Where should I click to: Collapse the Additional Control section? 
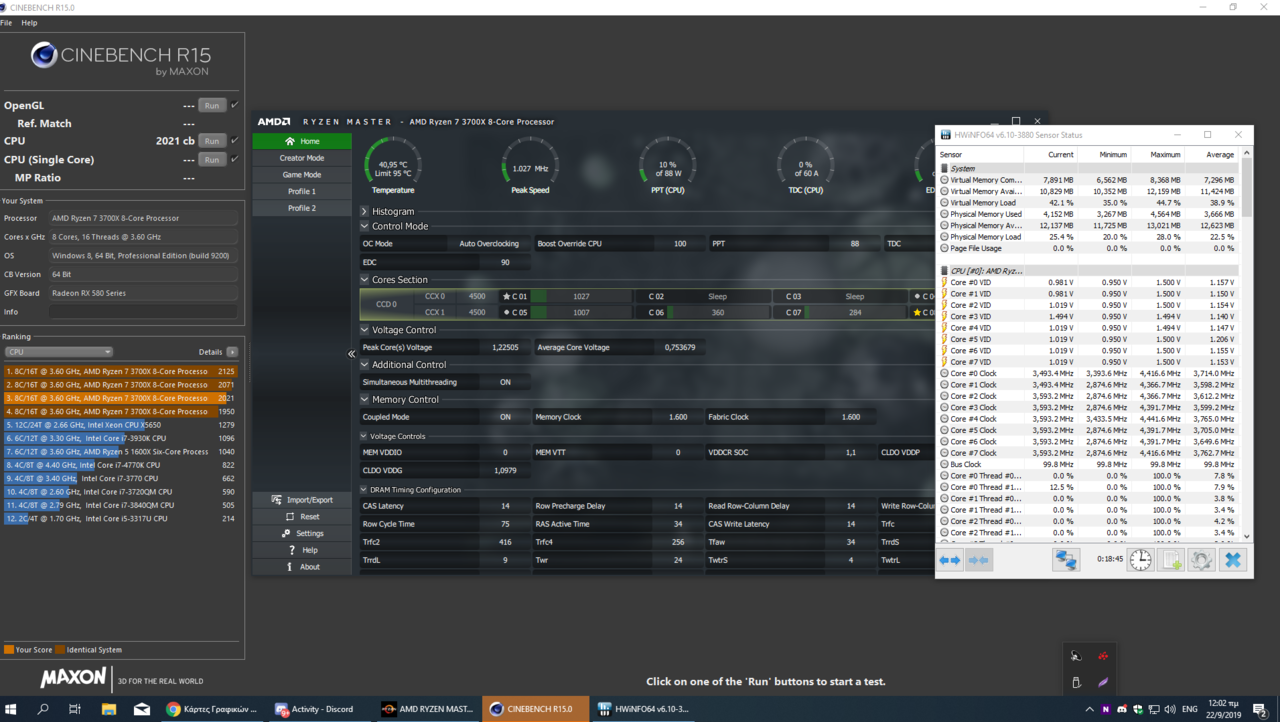[364, 365]
